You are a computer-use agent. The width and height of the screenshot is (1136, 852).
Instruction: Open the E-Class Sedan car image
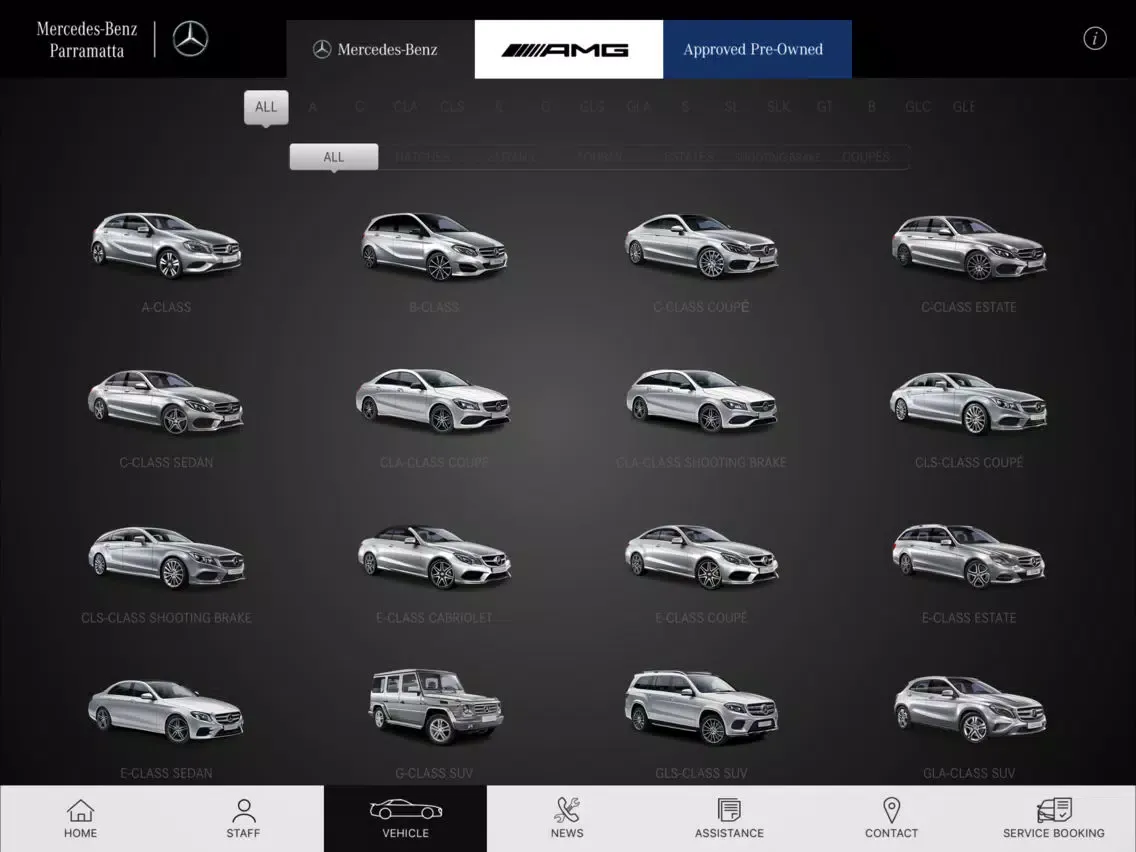[166, 711]
